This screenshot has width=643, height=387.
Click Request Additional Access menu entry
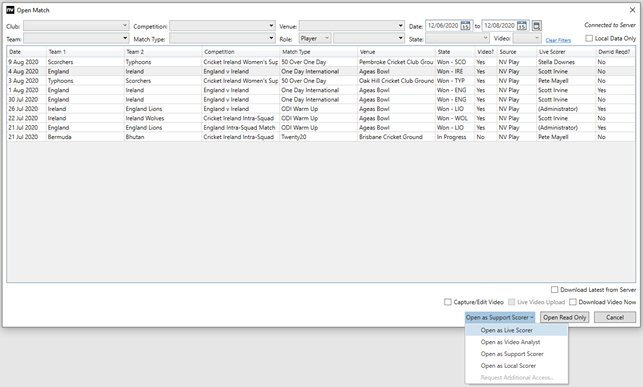click(x=517, y=378)
